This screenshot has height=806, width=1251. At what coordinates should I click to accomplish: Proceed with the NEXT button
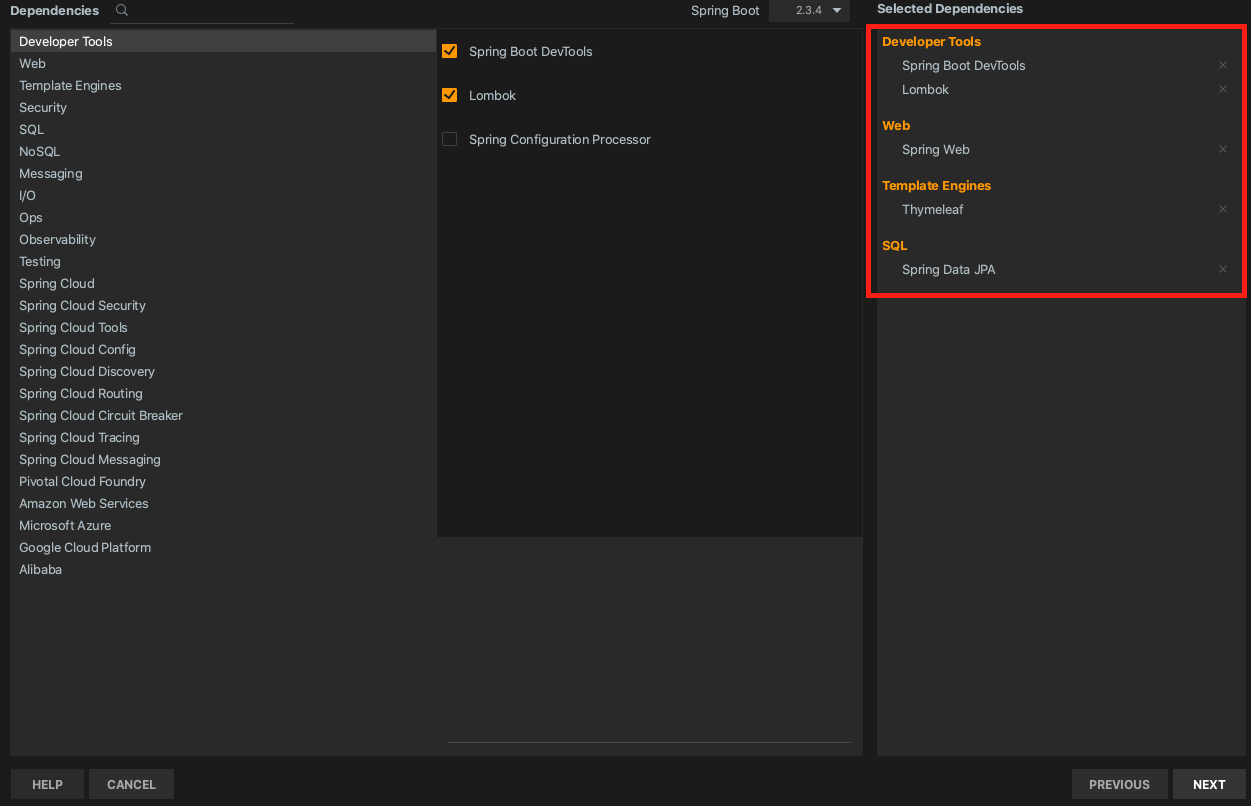pos(1209,784)
